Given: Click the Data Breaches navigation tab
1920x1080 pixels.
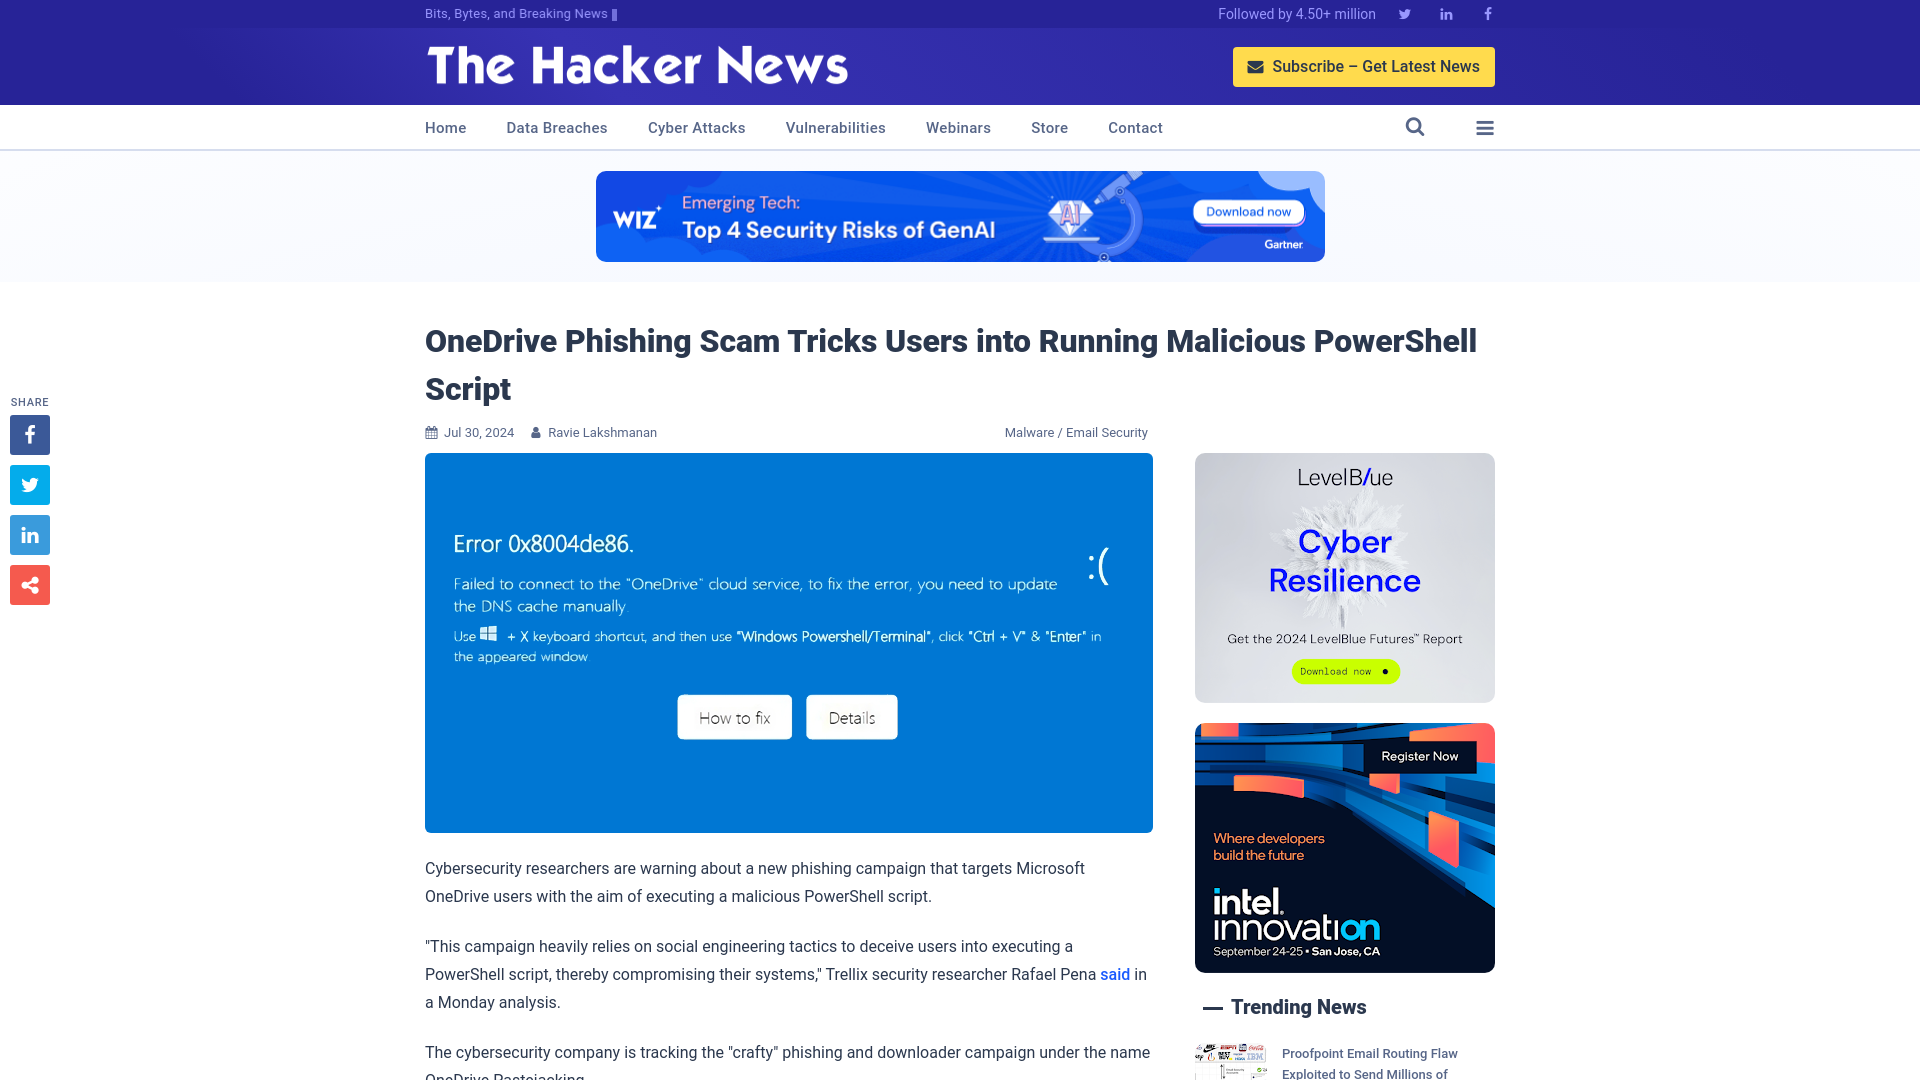Looking at the screenshot, I should point(556,127).
